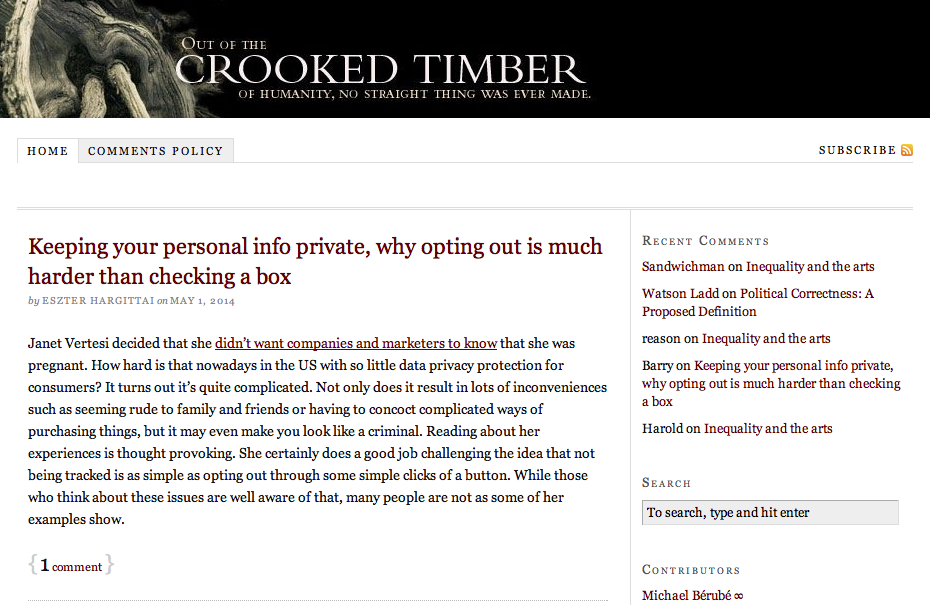Viewport: 930px width, 605px height.
Task: Open the 1 comment link
Action: coord(71,566)
